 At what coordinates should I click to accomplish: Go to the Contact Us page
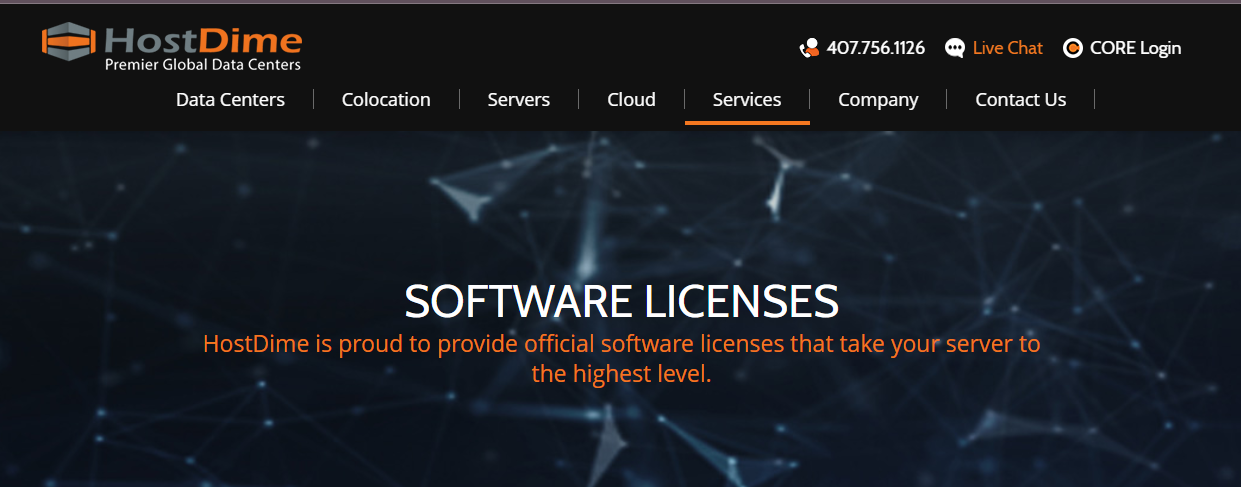1020,100
